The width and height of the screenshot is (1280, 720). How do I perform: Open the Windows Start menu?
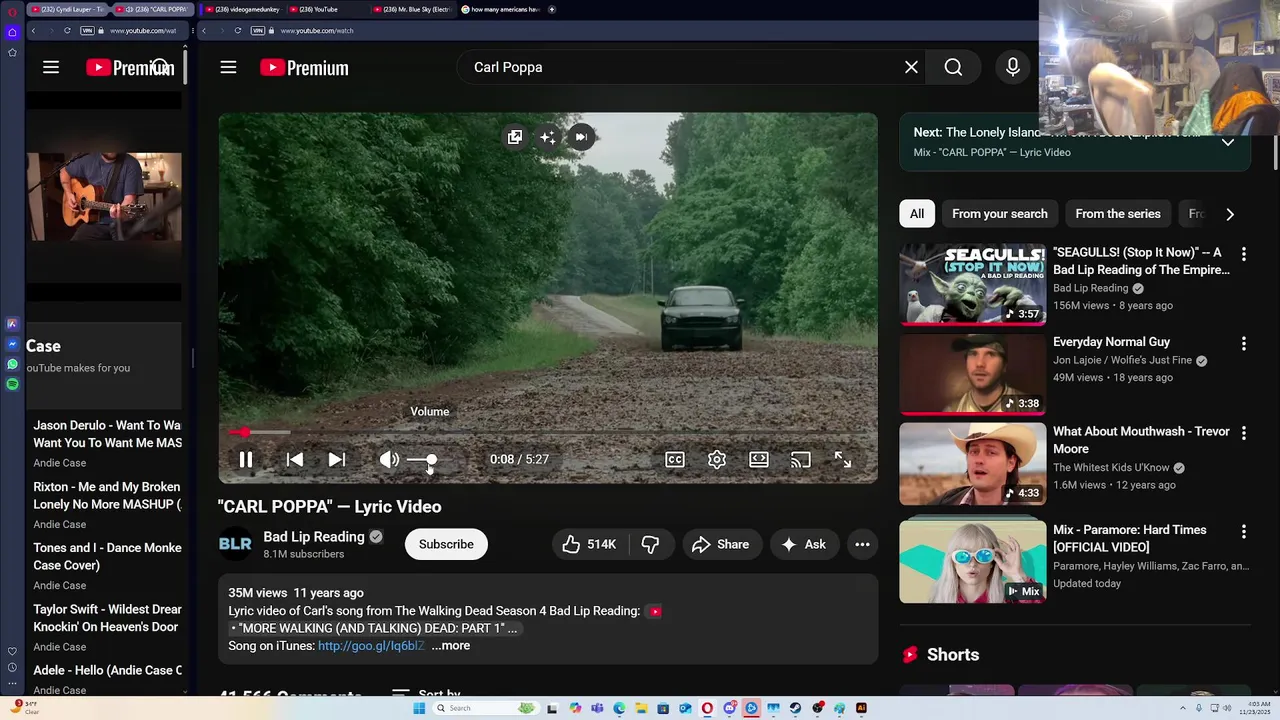tap(419, 708)
